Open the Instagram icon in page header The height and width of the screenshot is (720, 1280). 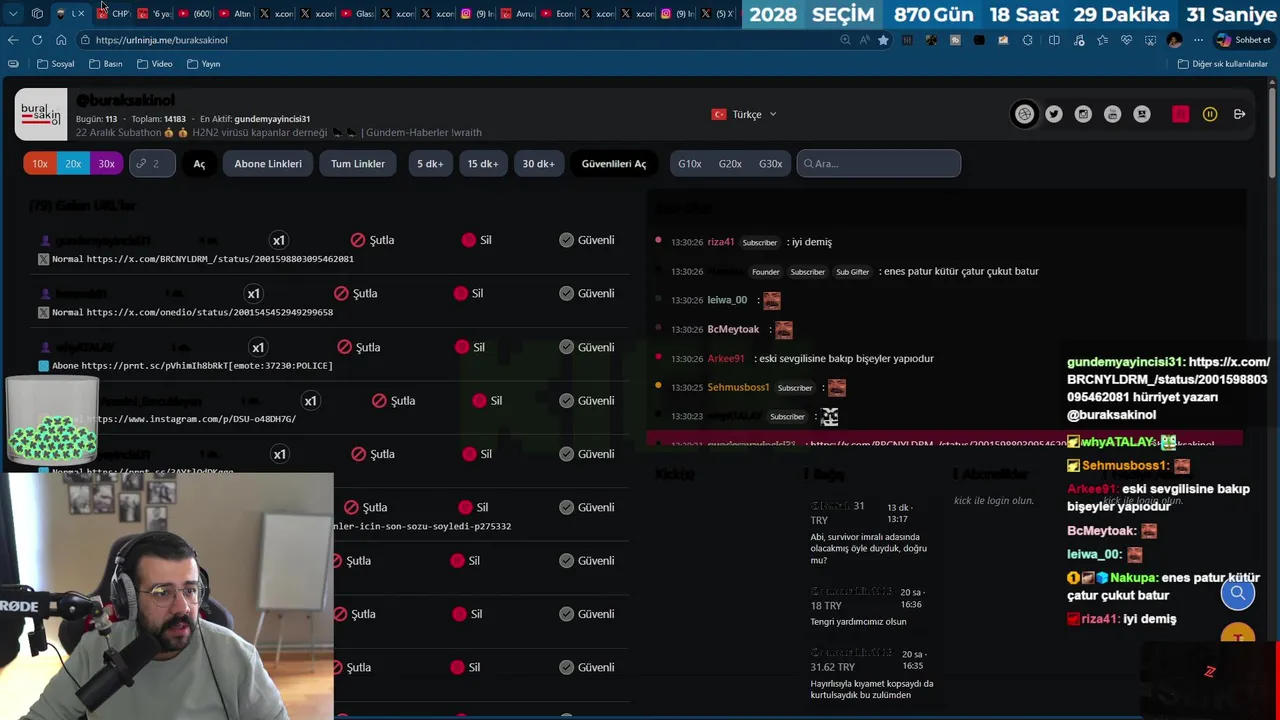[1083, 114]
